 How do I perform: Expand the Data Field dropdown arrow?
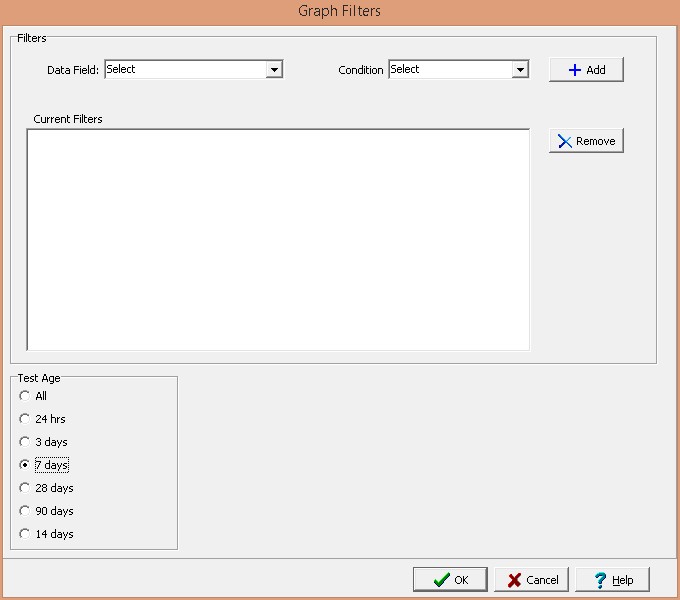(x=274, y=70)
